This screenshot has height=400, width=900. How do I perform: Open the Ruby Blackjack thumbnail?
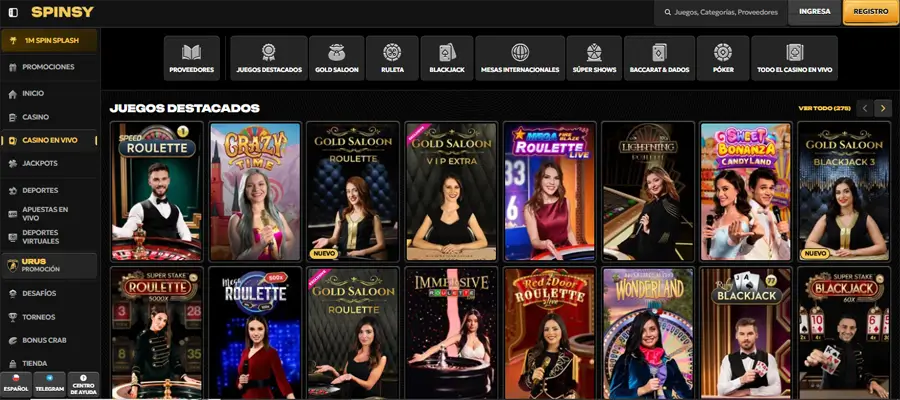tap(746, 333)
